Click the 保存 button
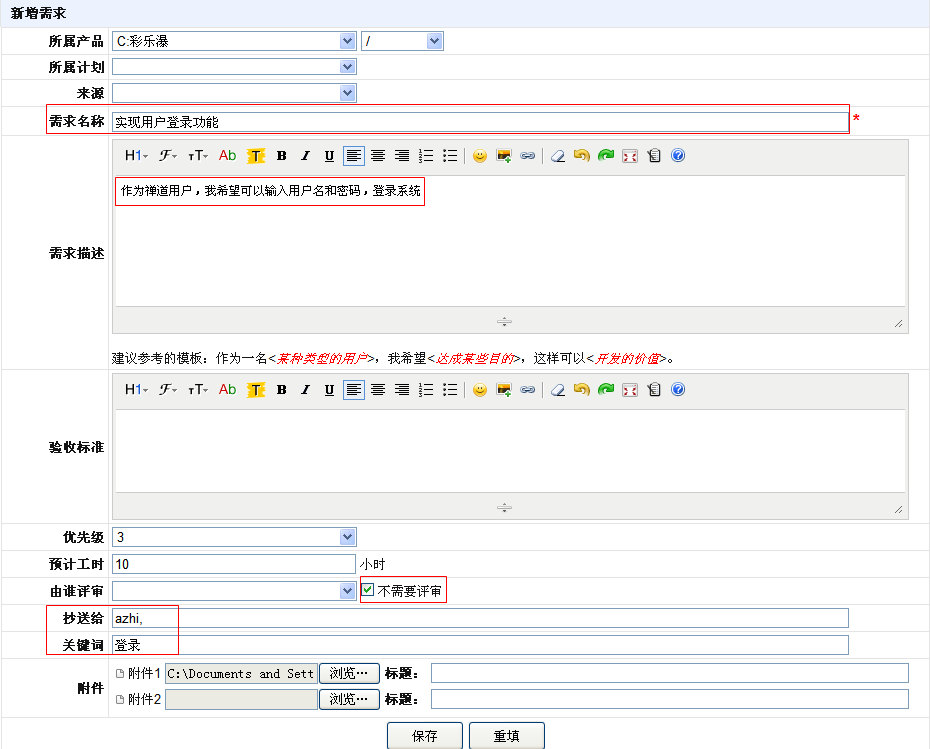930x749 pixels. click(425, 736)
